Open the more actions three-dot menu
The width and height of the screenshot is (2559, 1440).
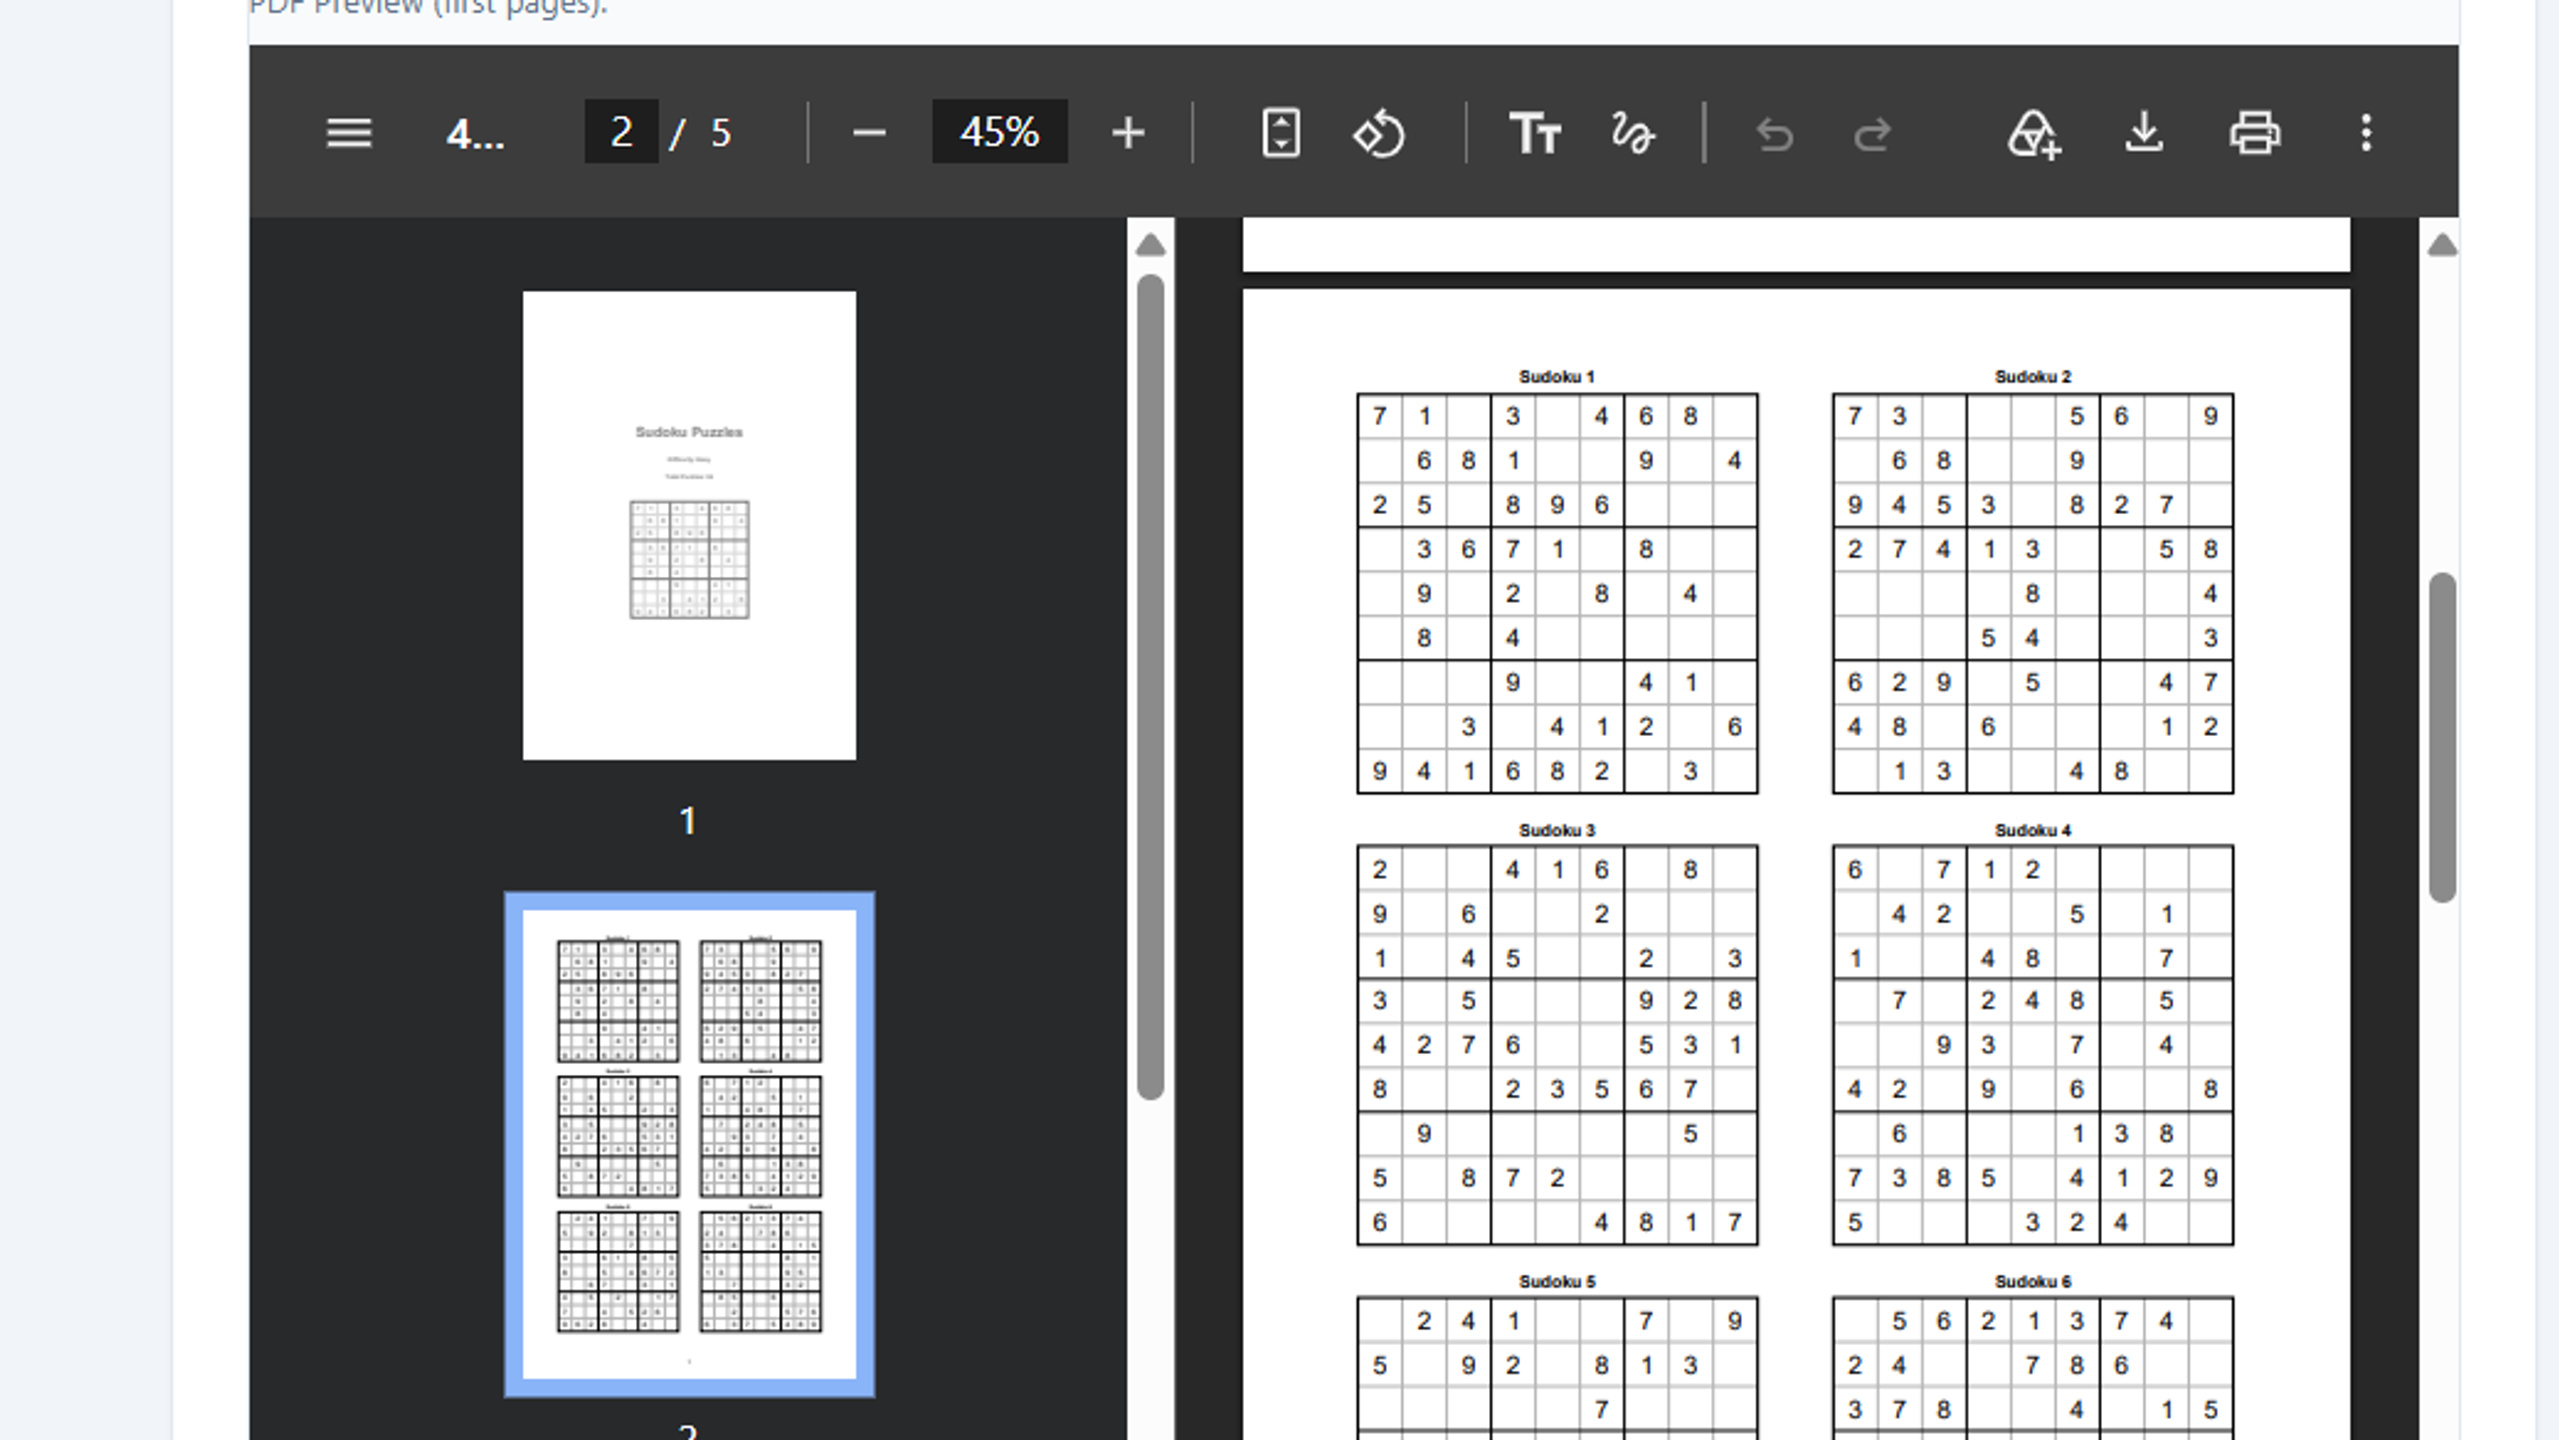pyautogui.click(x=2366, y=133)
